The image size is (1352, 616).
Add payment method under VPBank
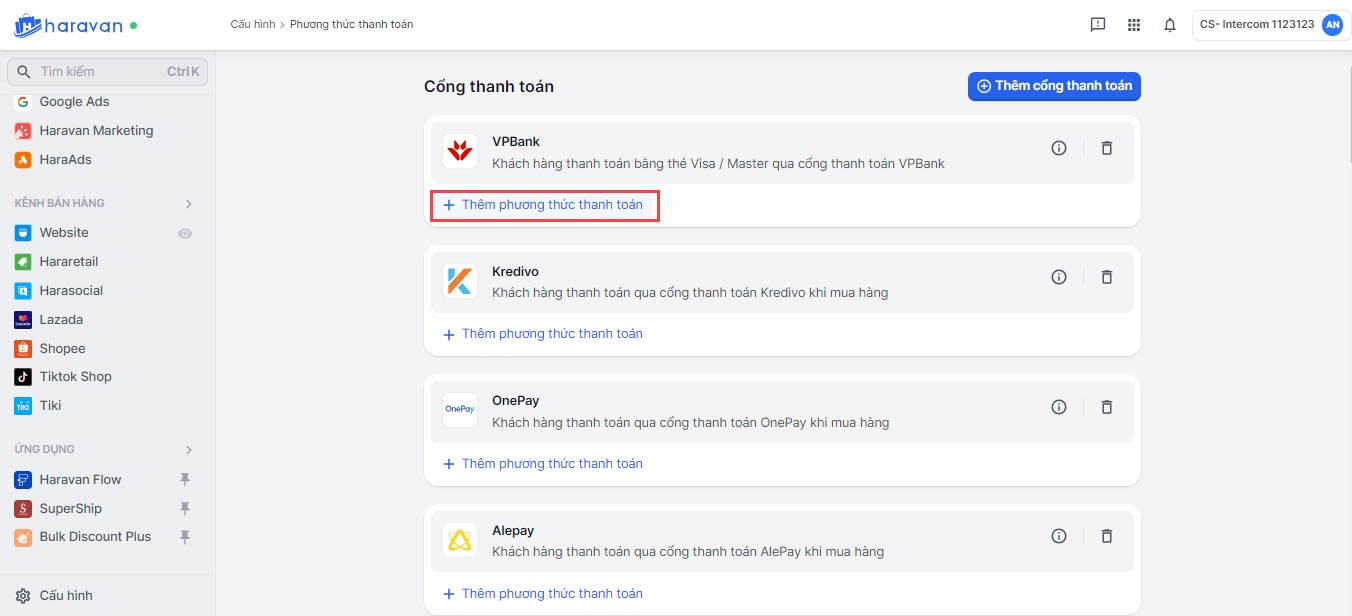point(544,205)
